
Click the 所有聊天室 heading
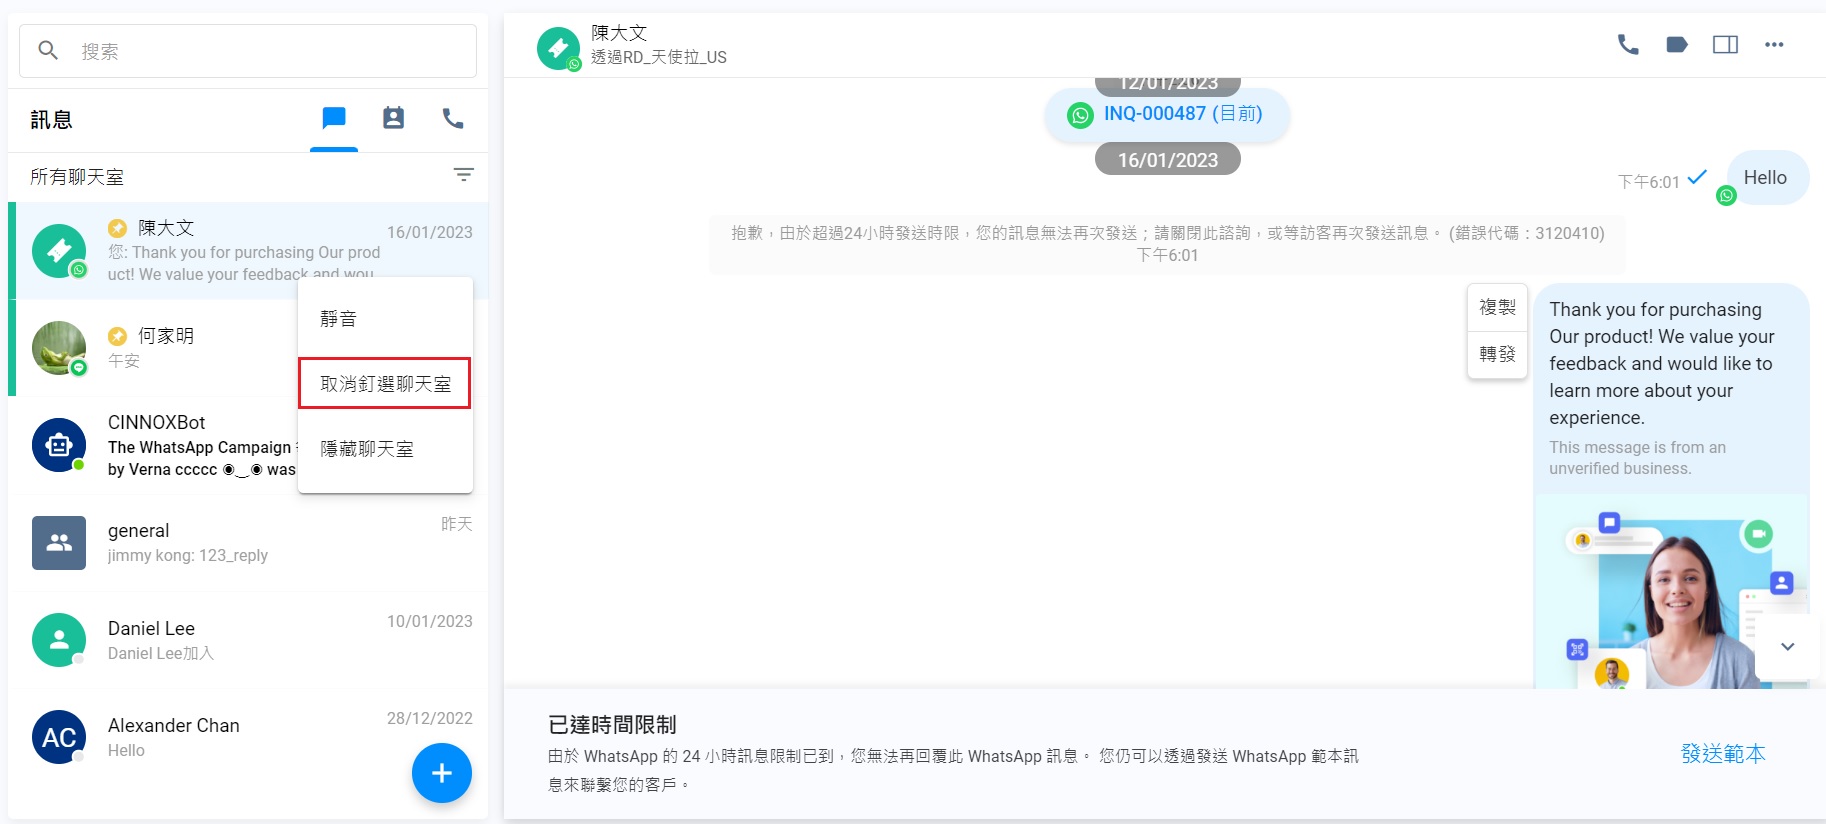(x=77, y=177)
